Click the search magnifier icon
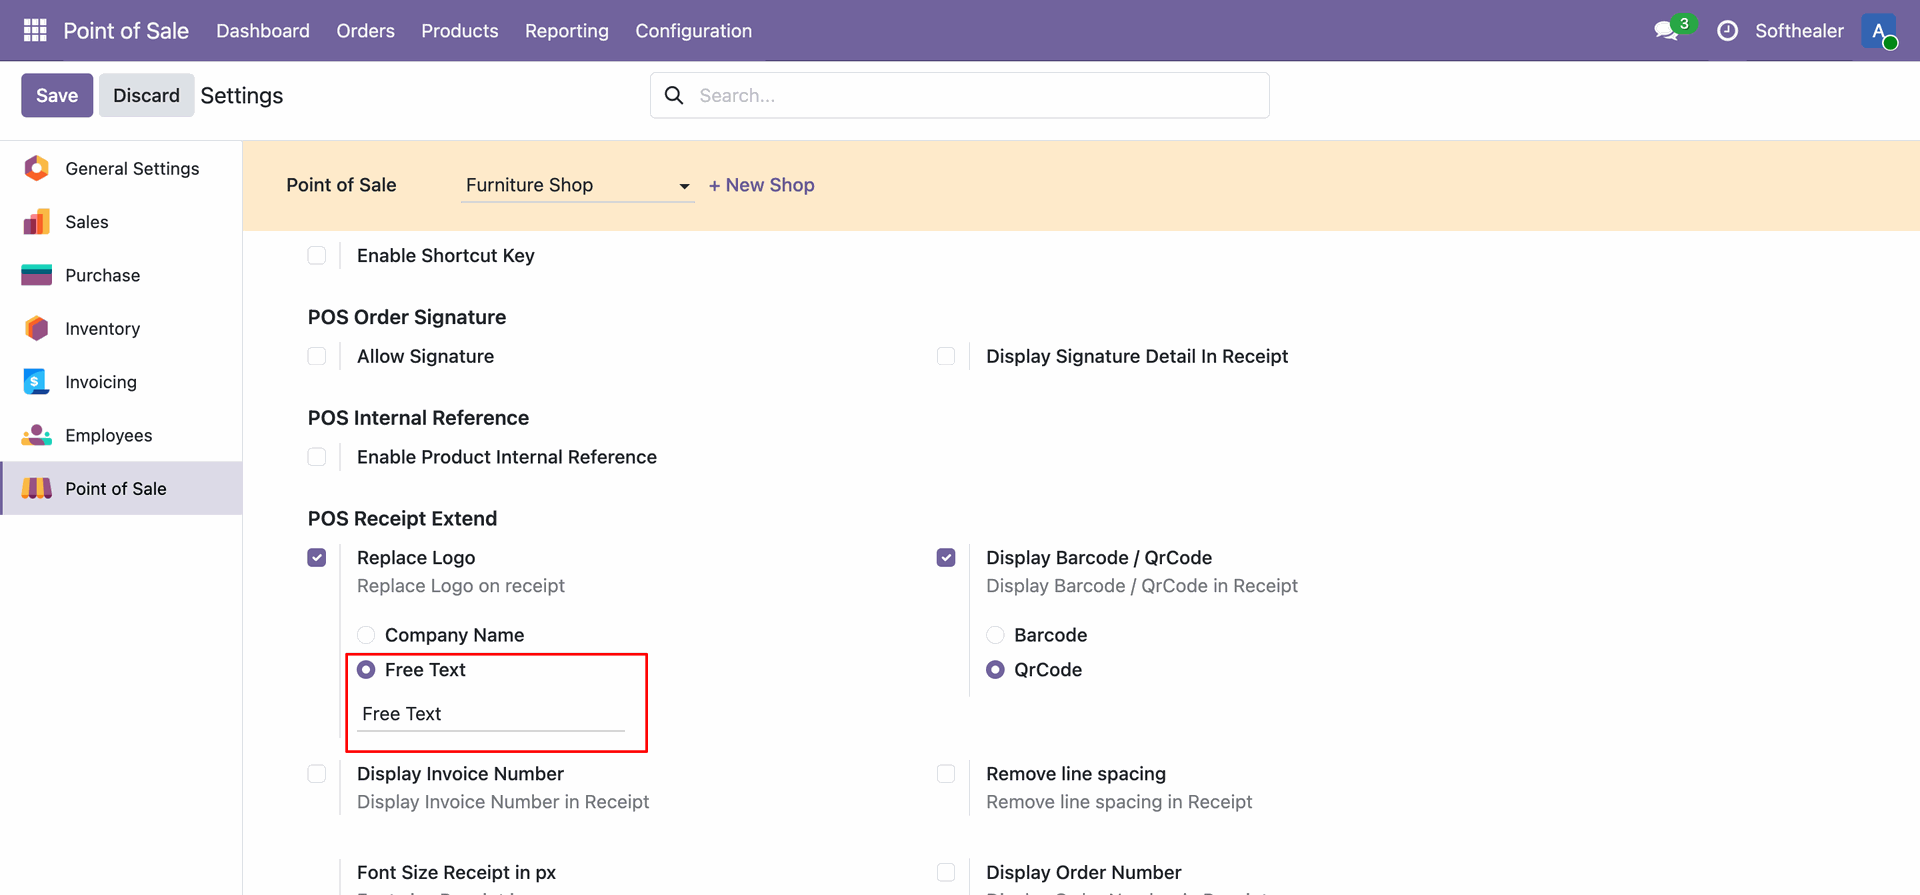 tap(674, 95)
